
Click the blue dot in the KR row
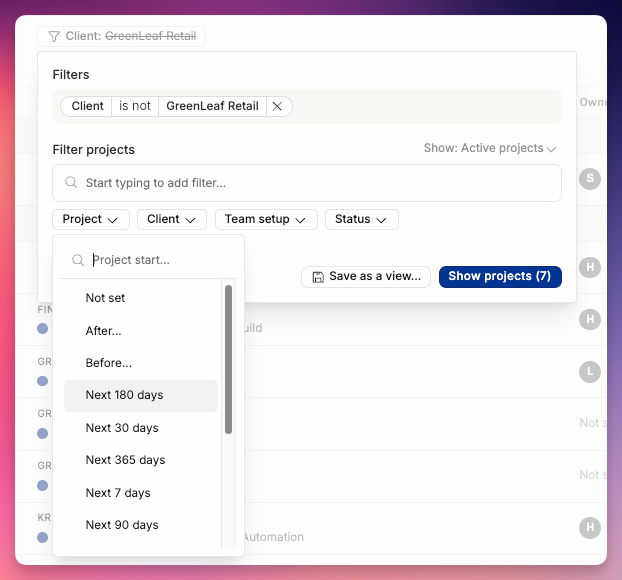tap(42, 537)
